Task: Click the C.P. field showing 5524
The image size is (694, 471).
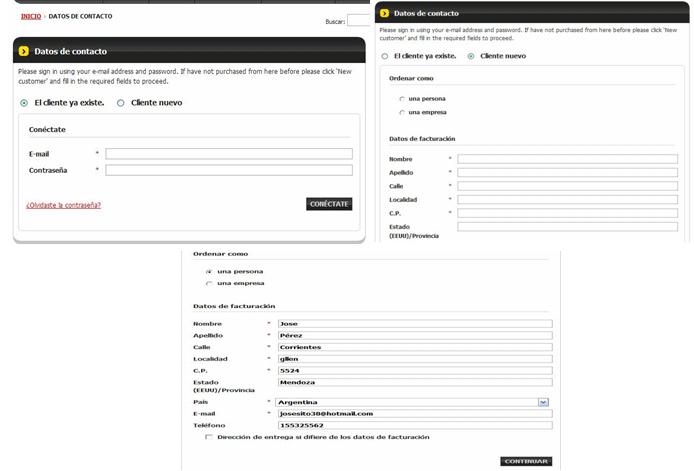Action: pos(414,370)
